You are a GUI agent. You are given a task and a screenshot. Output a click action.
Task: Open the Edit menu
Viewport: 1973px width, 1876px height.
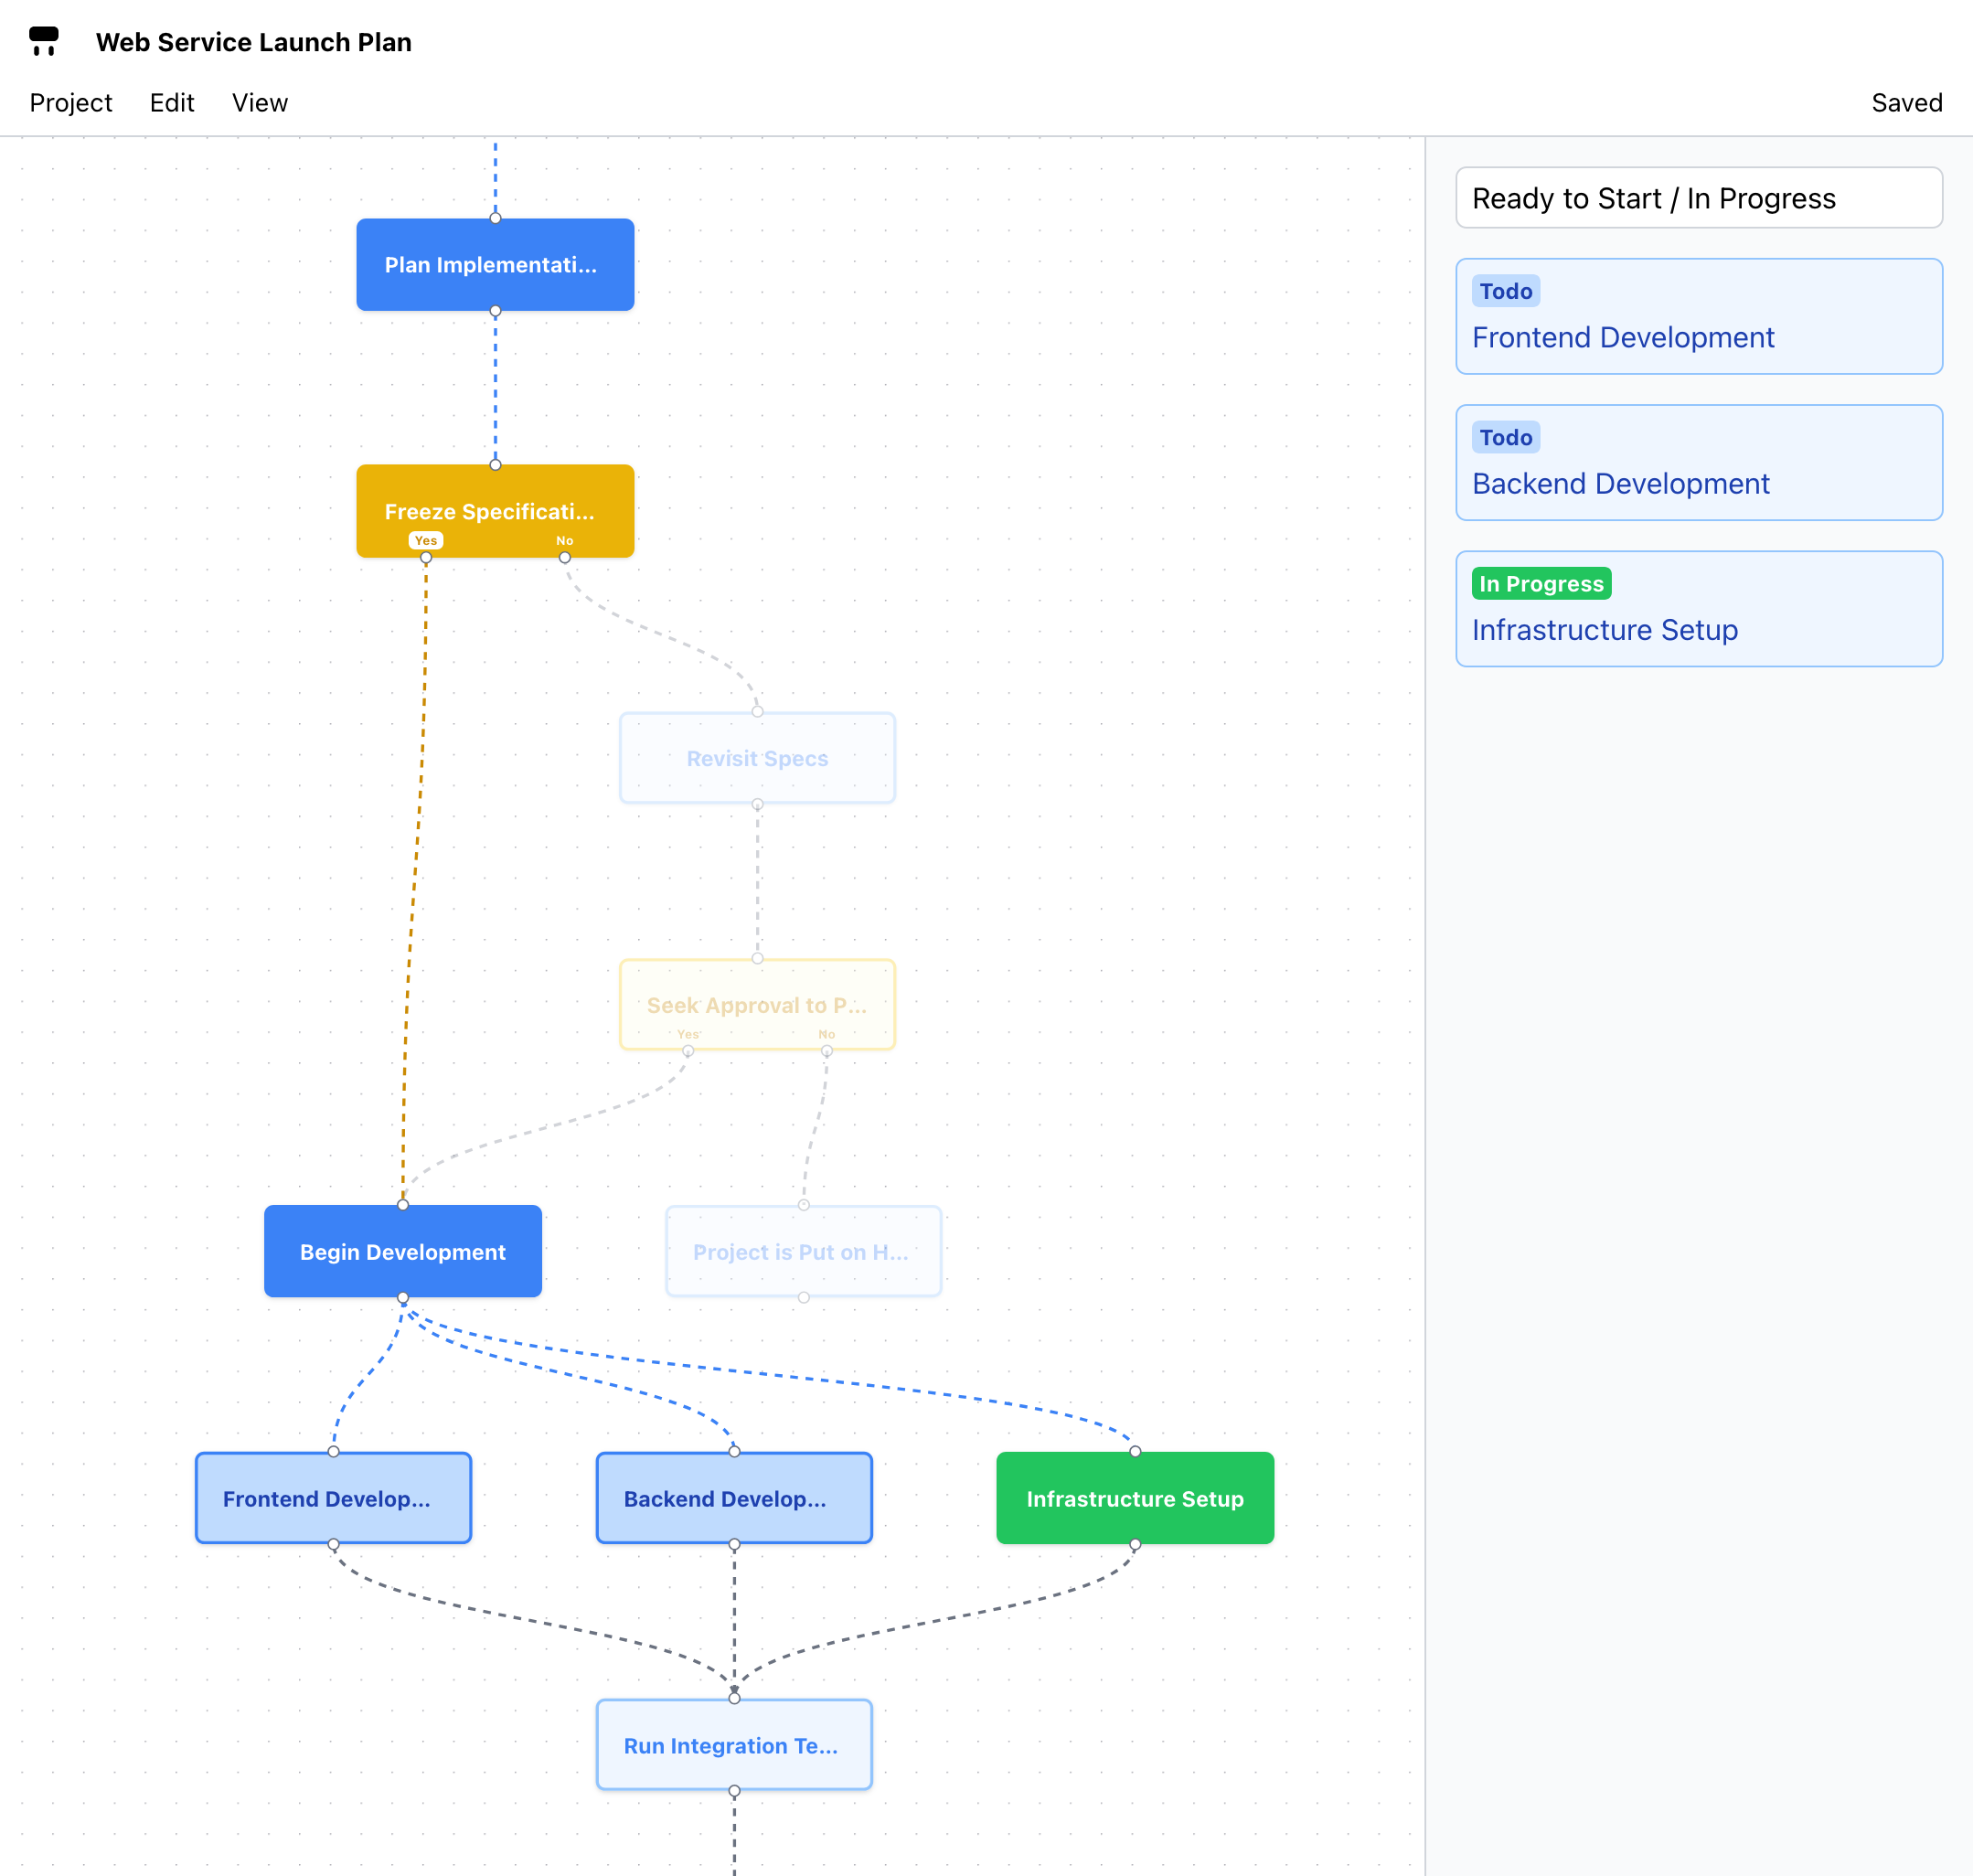tap(172, 103)
